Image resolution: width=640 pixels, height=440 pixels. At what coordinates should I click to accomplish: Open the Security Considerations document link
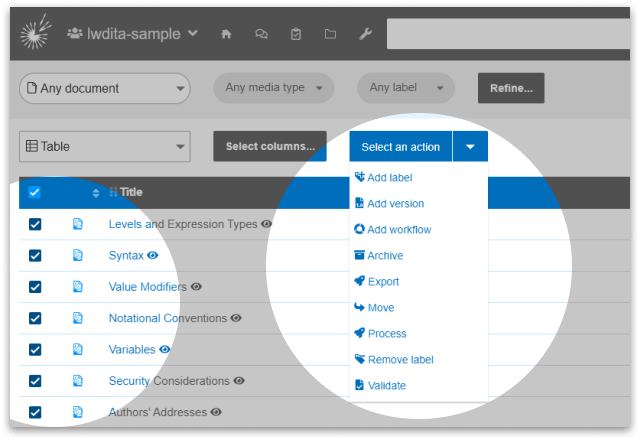pyautogui.click(x=169, y=381)
